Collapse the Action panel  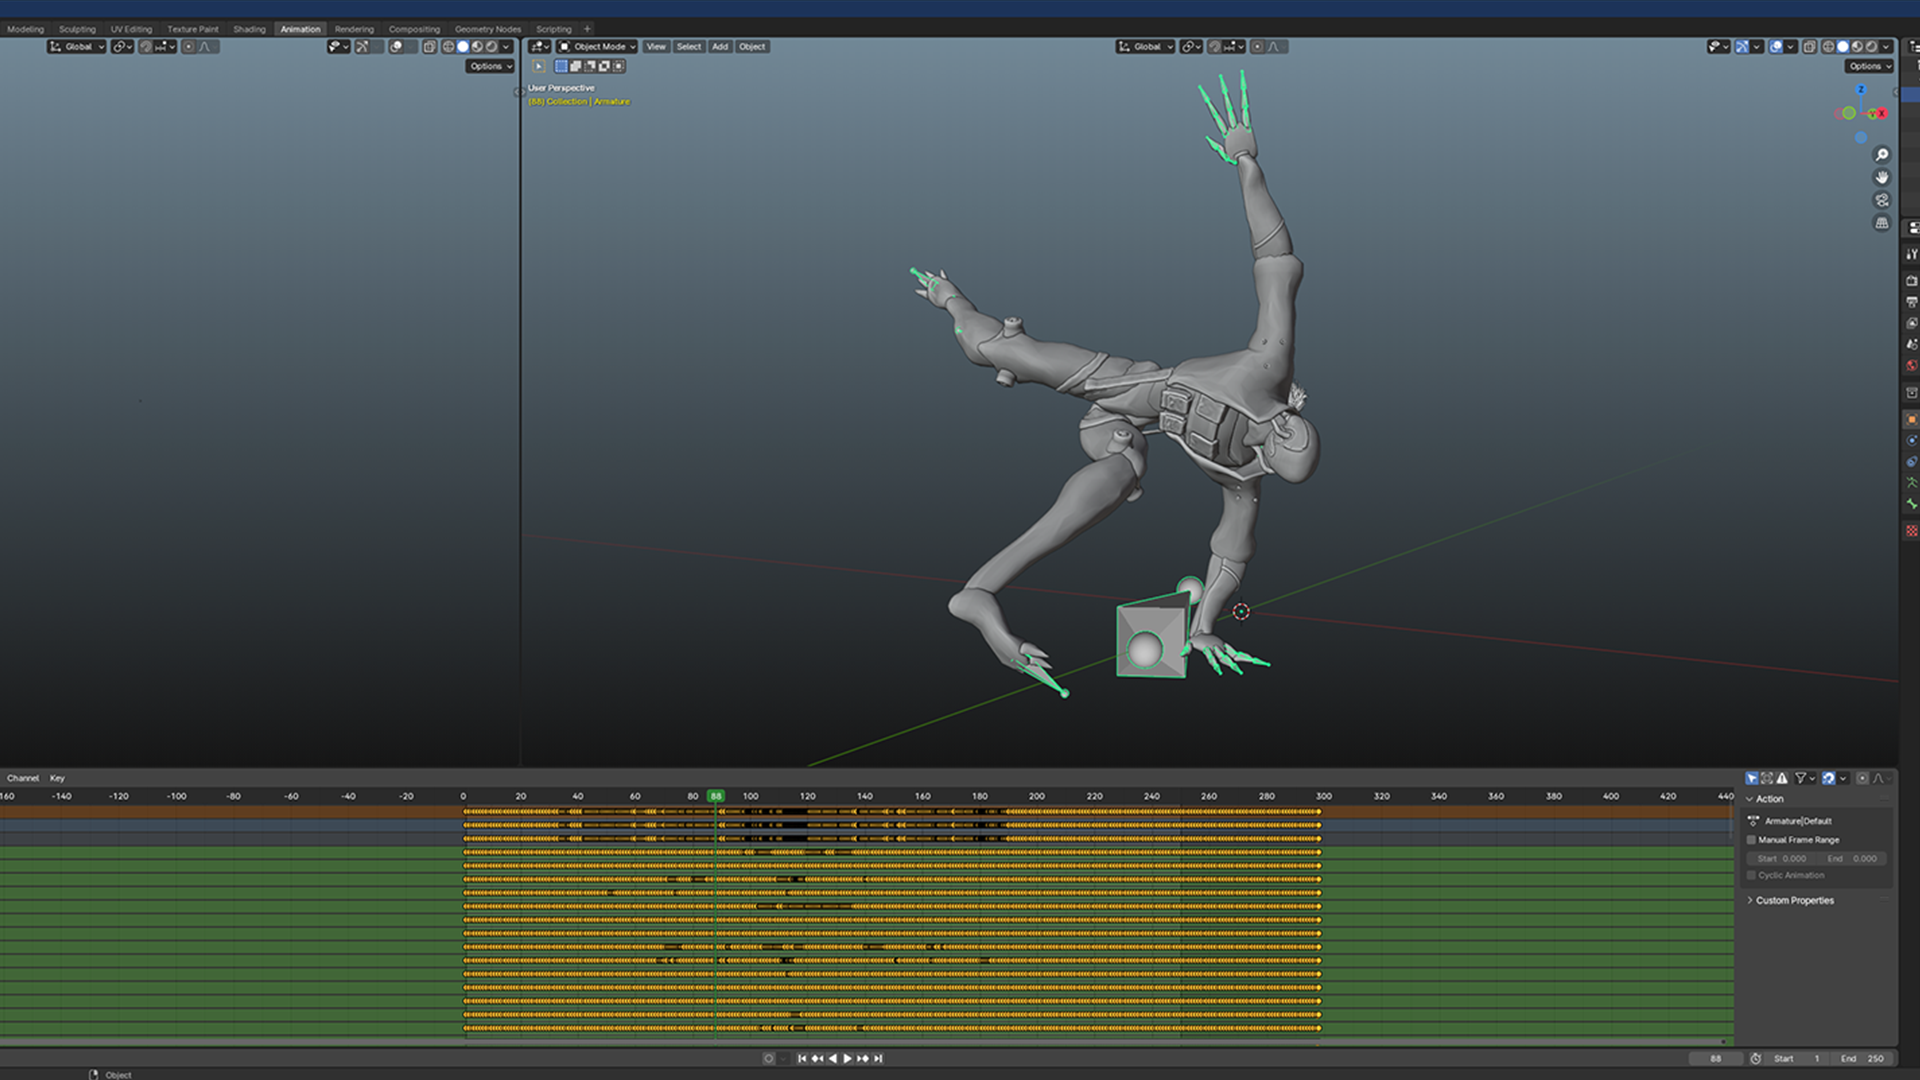[1750, 799]
